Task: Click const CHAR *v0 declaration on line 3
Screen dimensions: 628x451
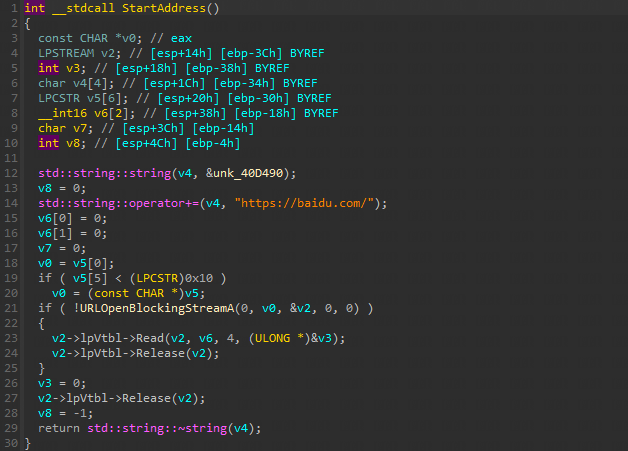Action: pos(90,38)
